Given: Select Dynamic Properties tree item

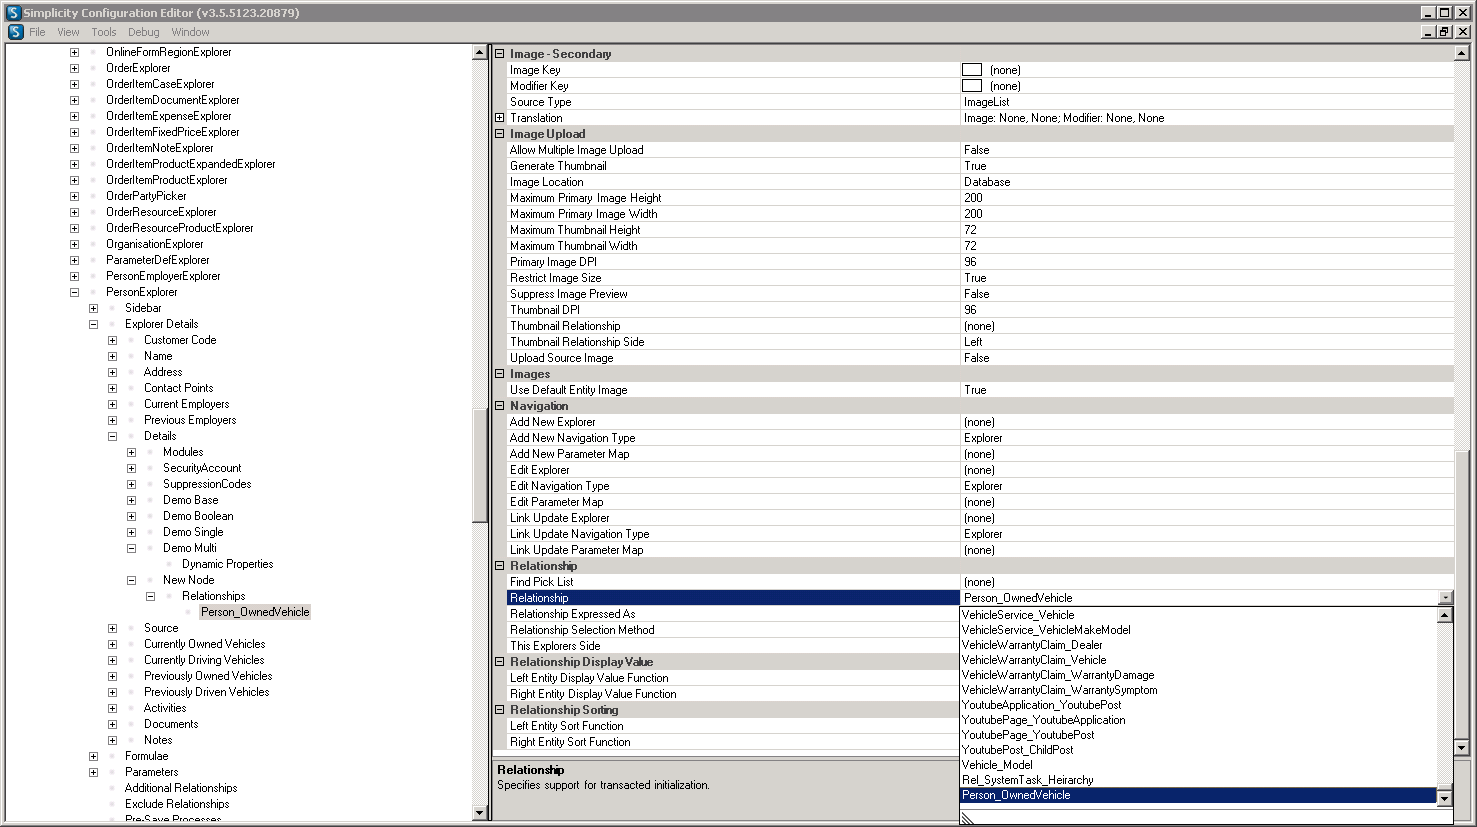Looking at the screenshot, I should (x=227, y=564).
